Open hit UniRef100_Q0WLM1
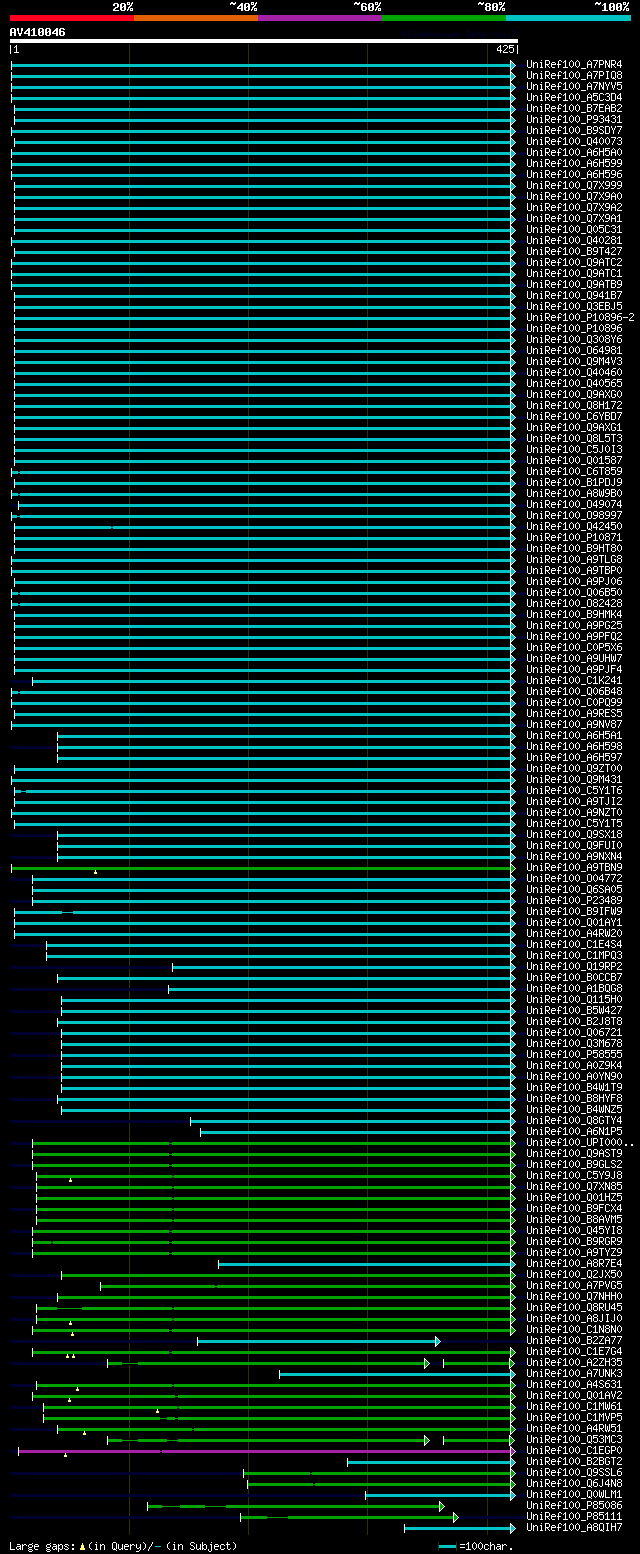Screen dimensions: 640x1554 pos(574,1495)
